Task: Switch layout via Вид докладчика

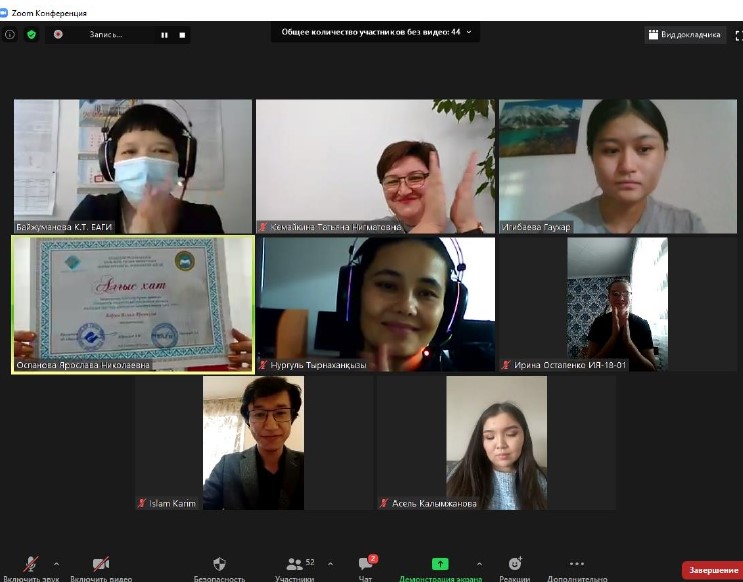Action: pos(684,34)
